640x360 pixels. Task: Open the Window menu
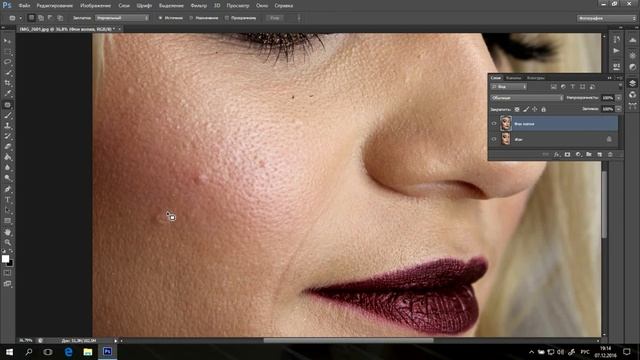262,6
